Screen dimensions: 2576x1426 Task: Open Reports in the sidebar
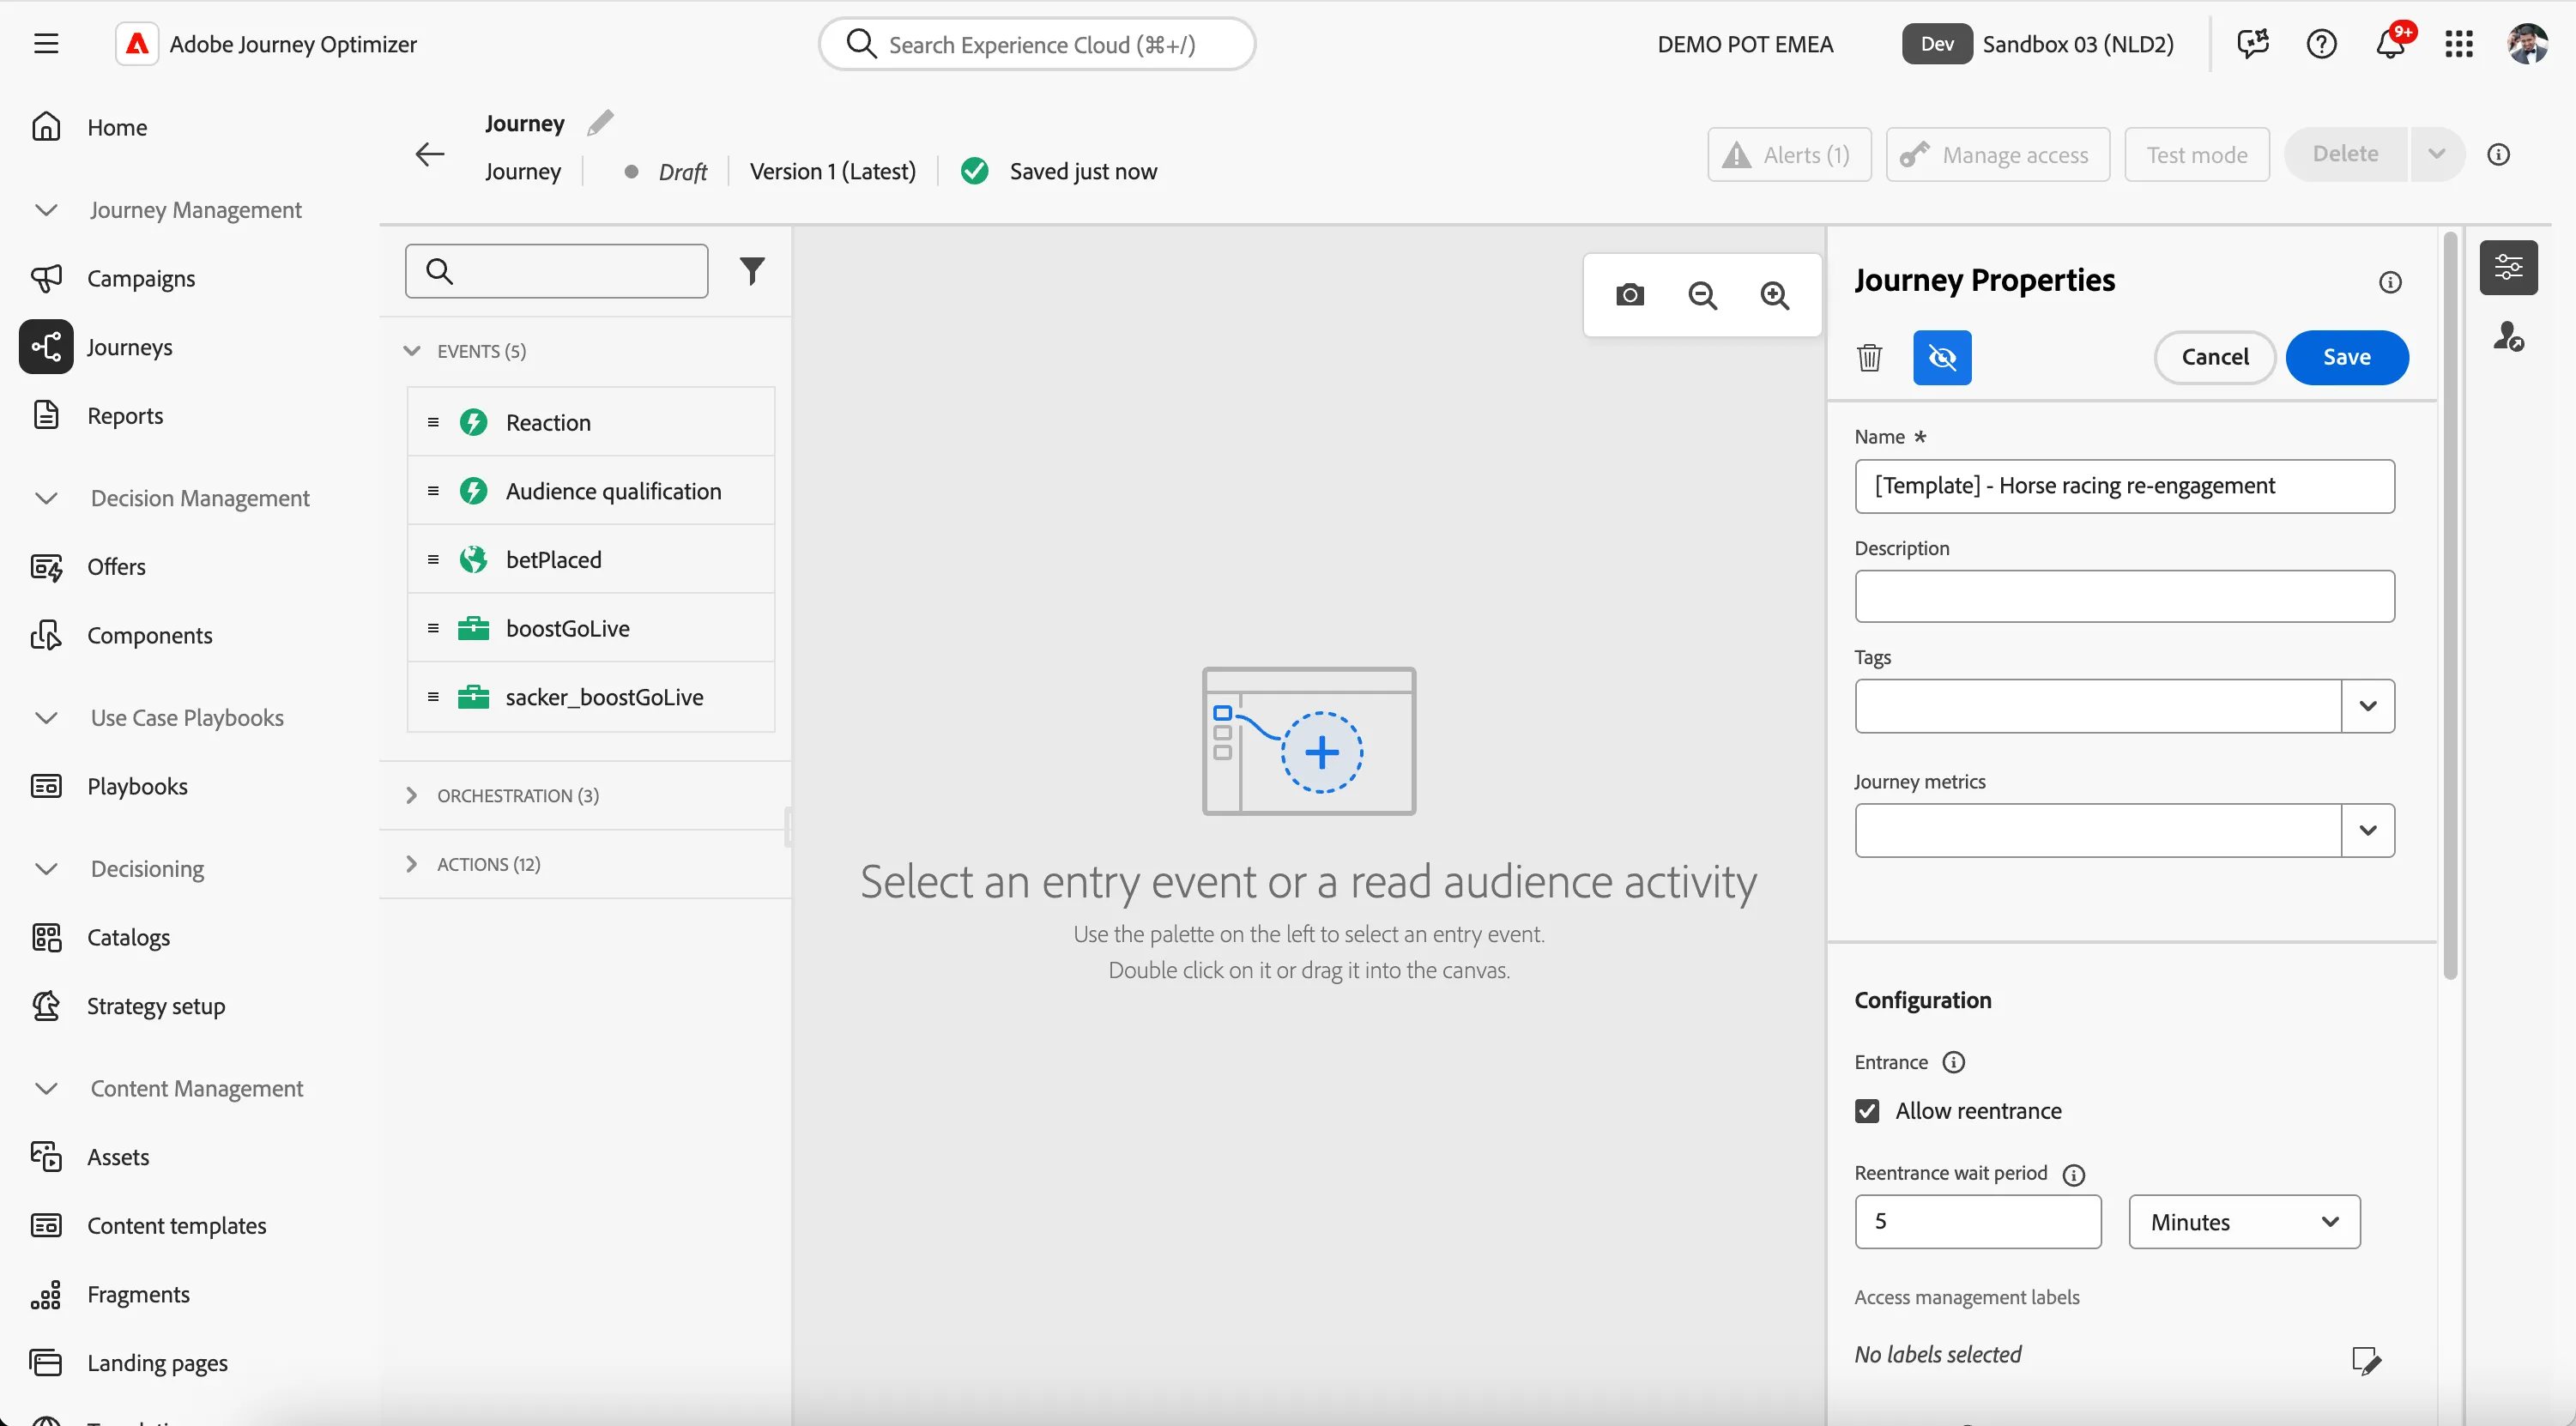click(125, 415)
